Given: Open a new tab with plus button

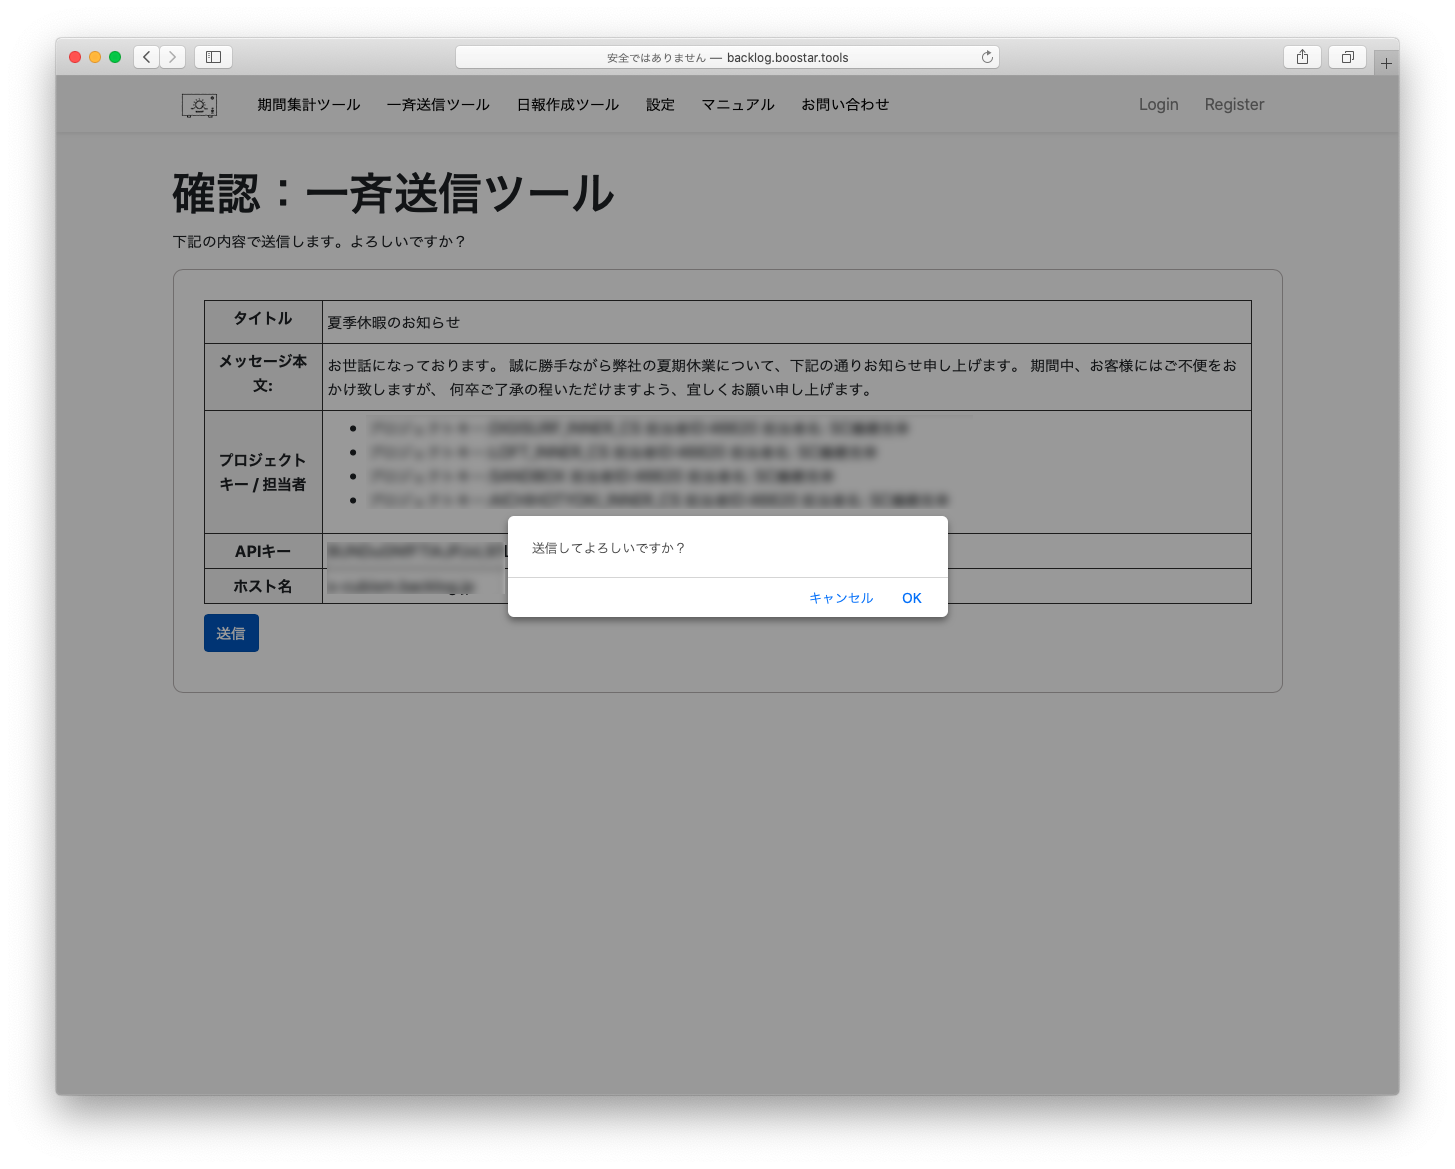Looking at the screenshot, I should [1386, 63].
